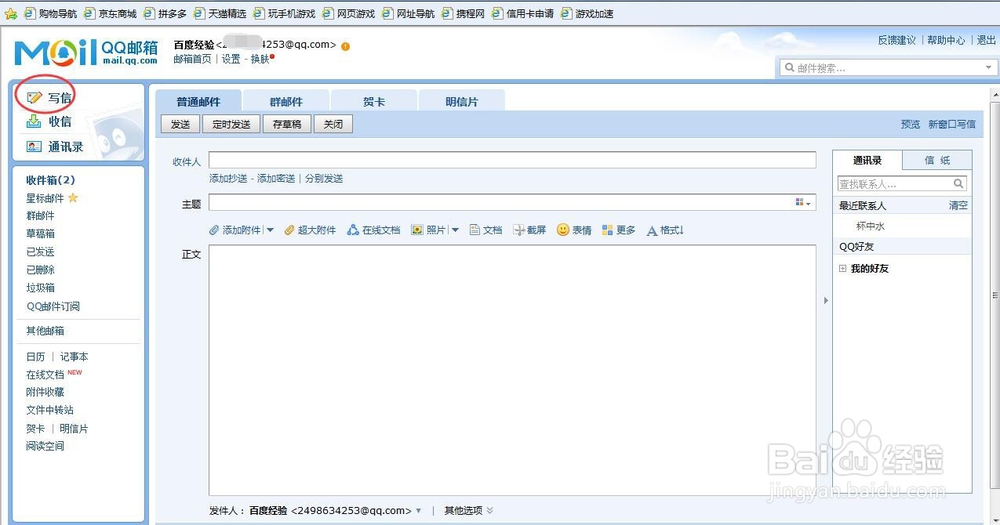
Task: Open 游戏加速 bookmark
Action: 587,13
